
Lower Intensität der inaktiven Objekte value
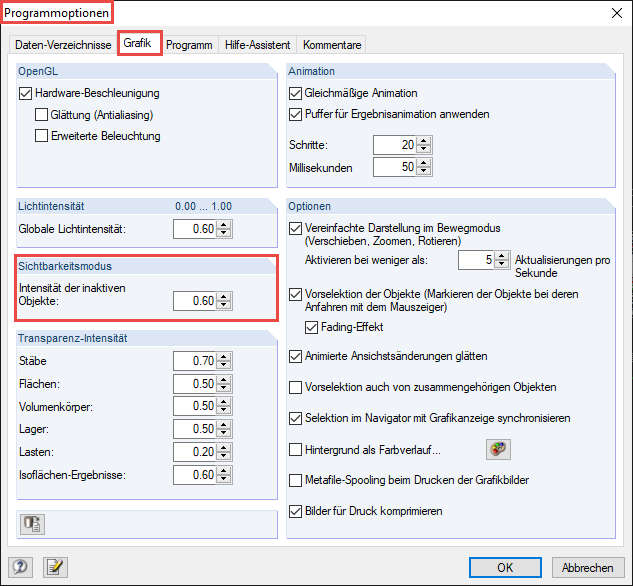pyautogui.click(x=223, y=305)
